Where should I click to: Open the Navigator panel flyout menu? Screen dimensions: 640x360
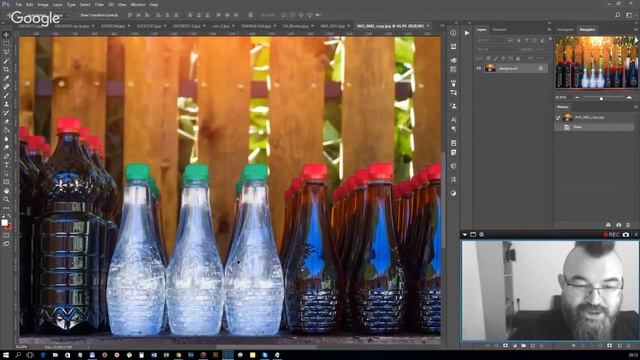tap(636, 30)
